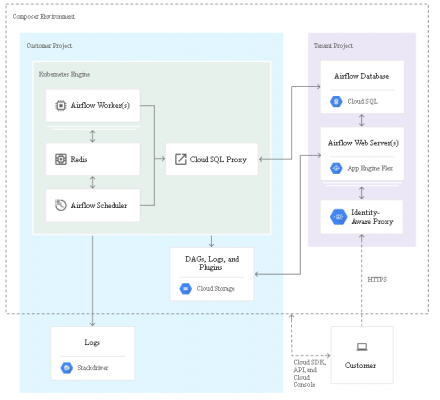Click the HTTPS connection label
This screenshot has height=400, width=440.
pos(377,280)
